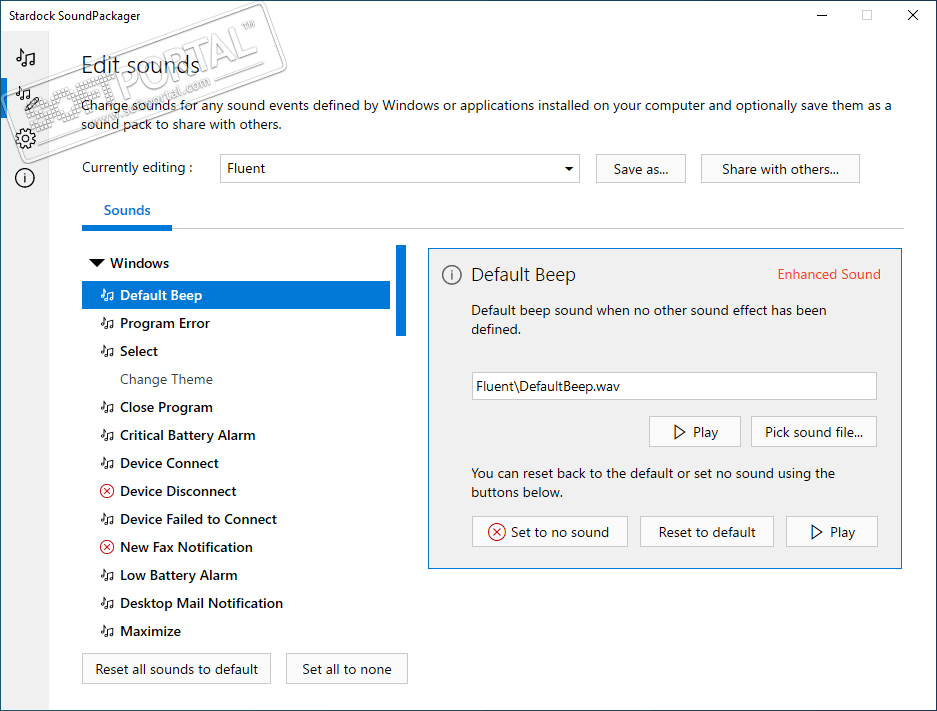The image size is (937, 711).
Task: Select the edit sounds sidebar icon
Action: [x=26, y=98]
